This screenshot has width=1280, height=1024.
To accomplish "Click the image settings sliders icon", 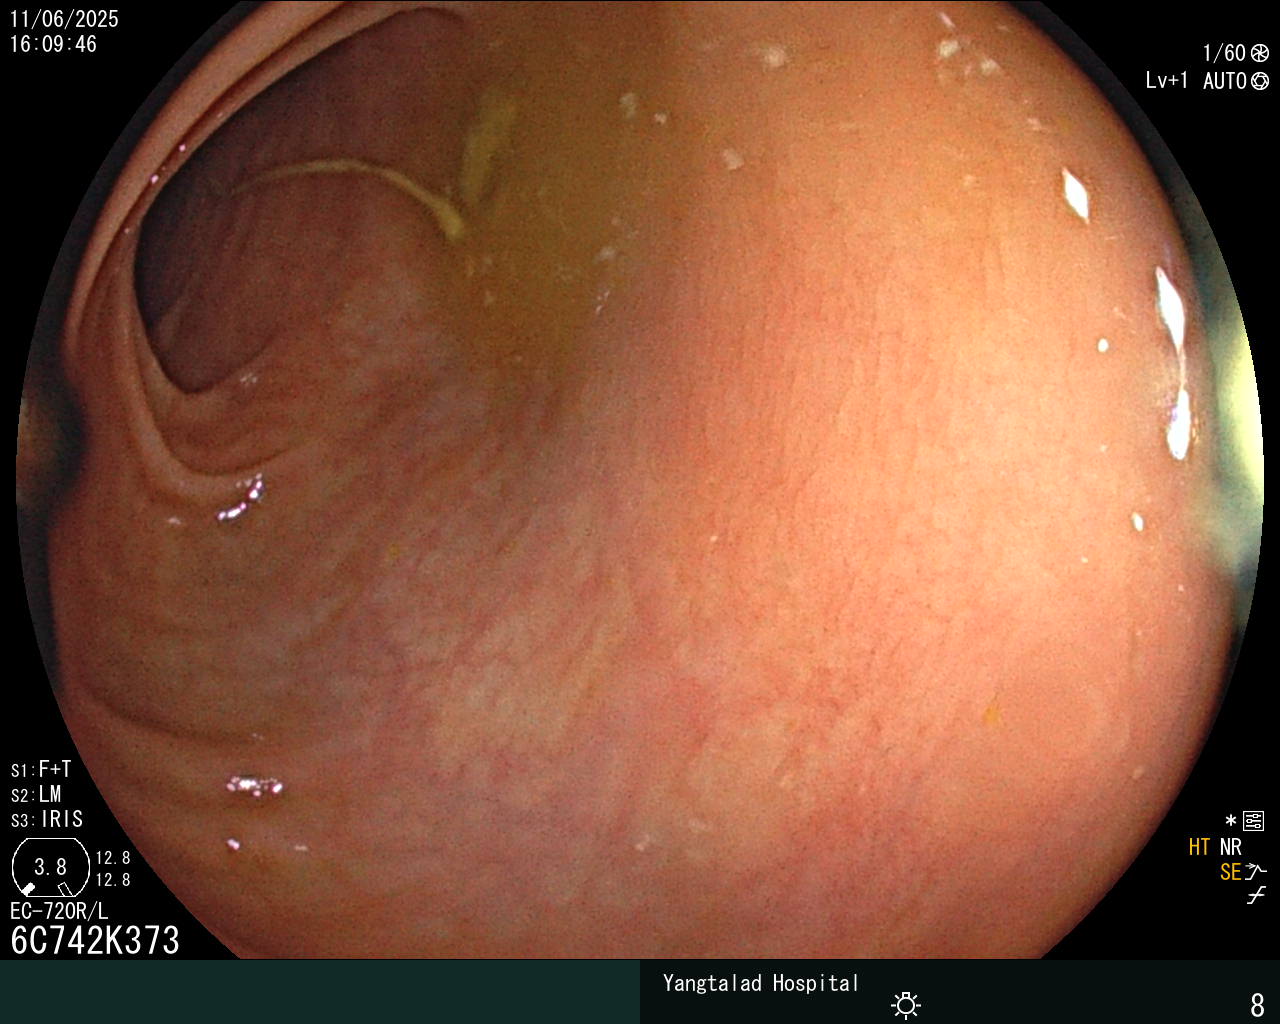I will click(x=1254, y=821).
